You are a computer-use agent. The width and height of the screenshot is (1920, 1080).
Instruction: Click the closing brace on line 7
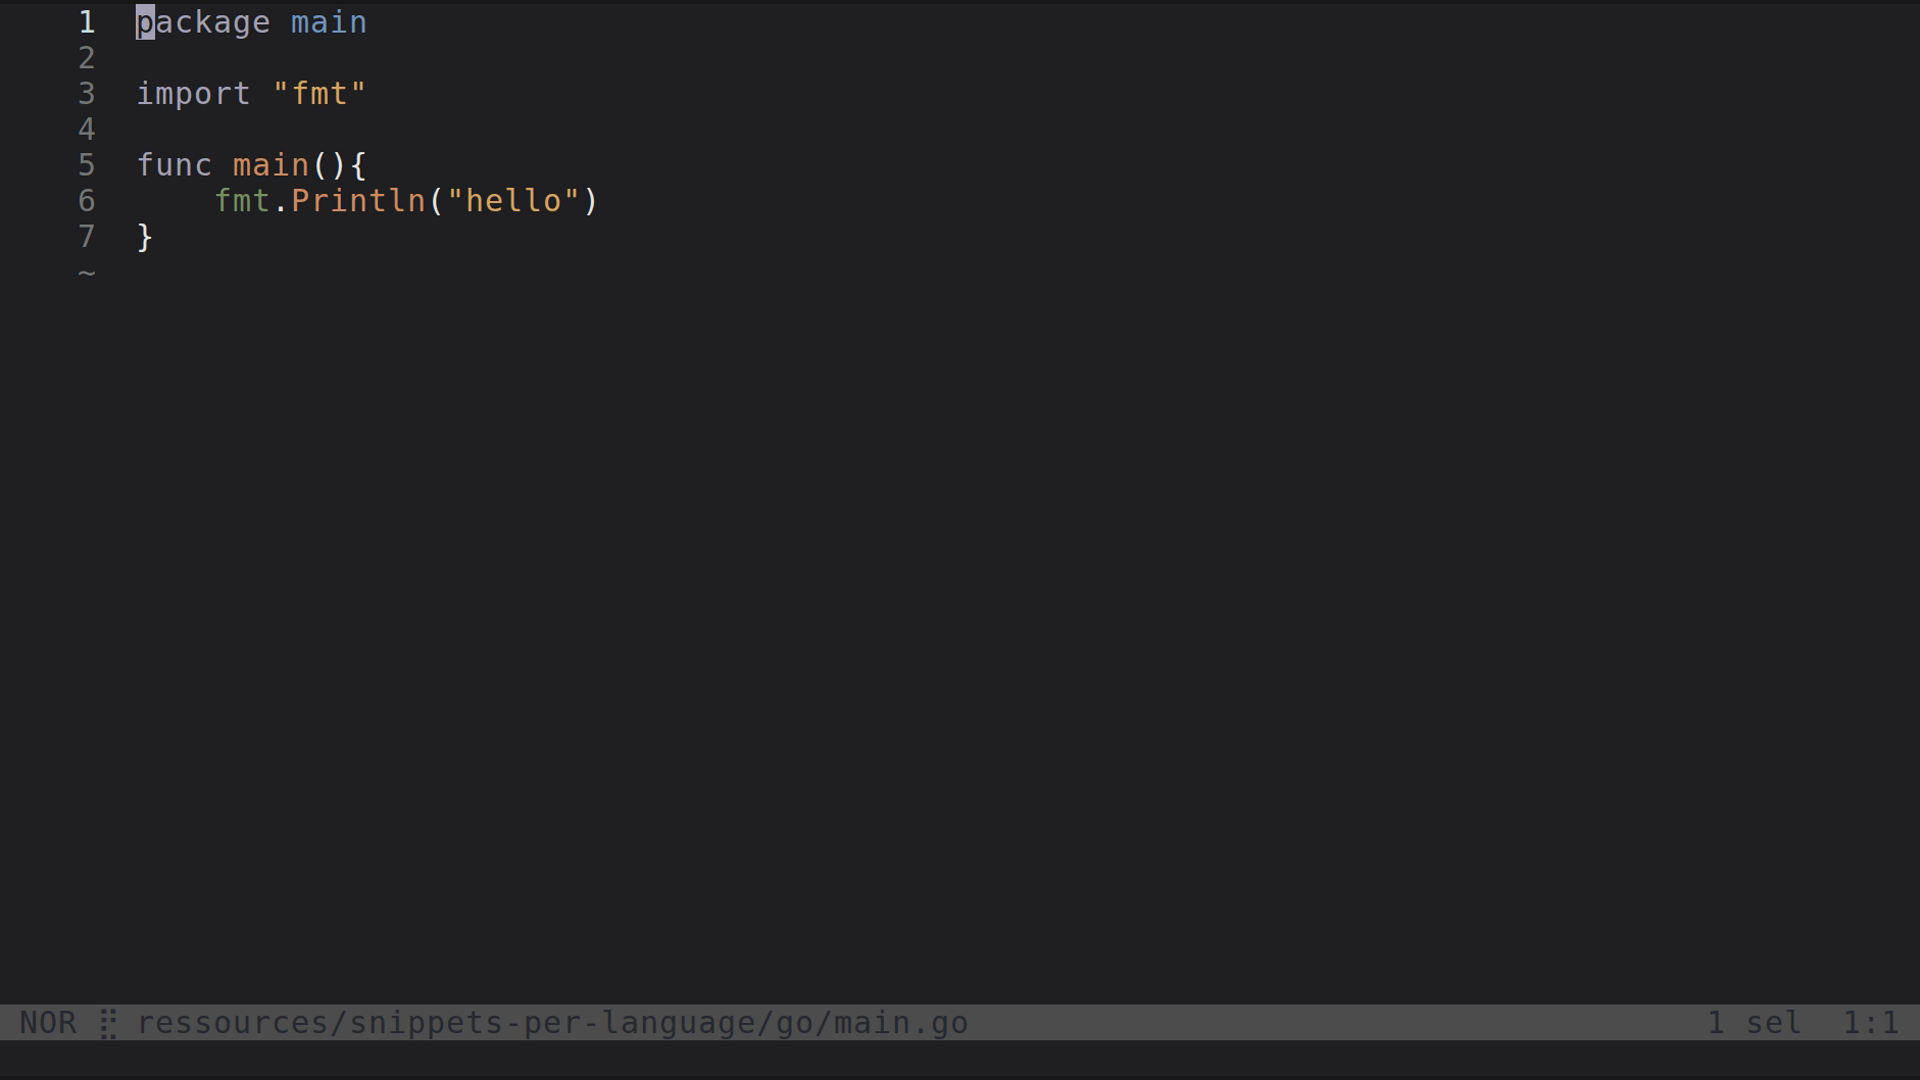coord(145,237)
